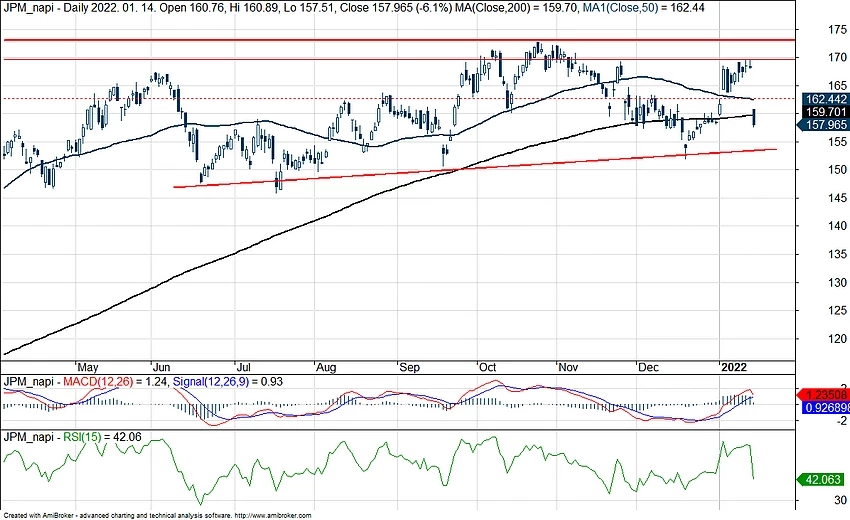
Task: Click the 145 price axis tick
Action: pyautogui.click(x=837, y=198)
